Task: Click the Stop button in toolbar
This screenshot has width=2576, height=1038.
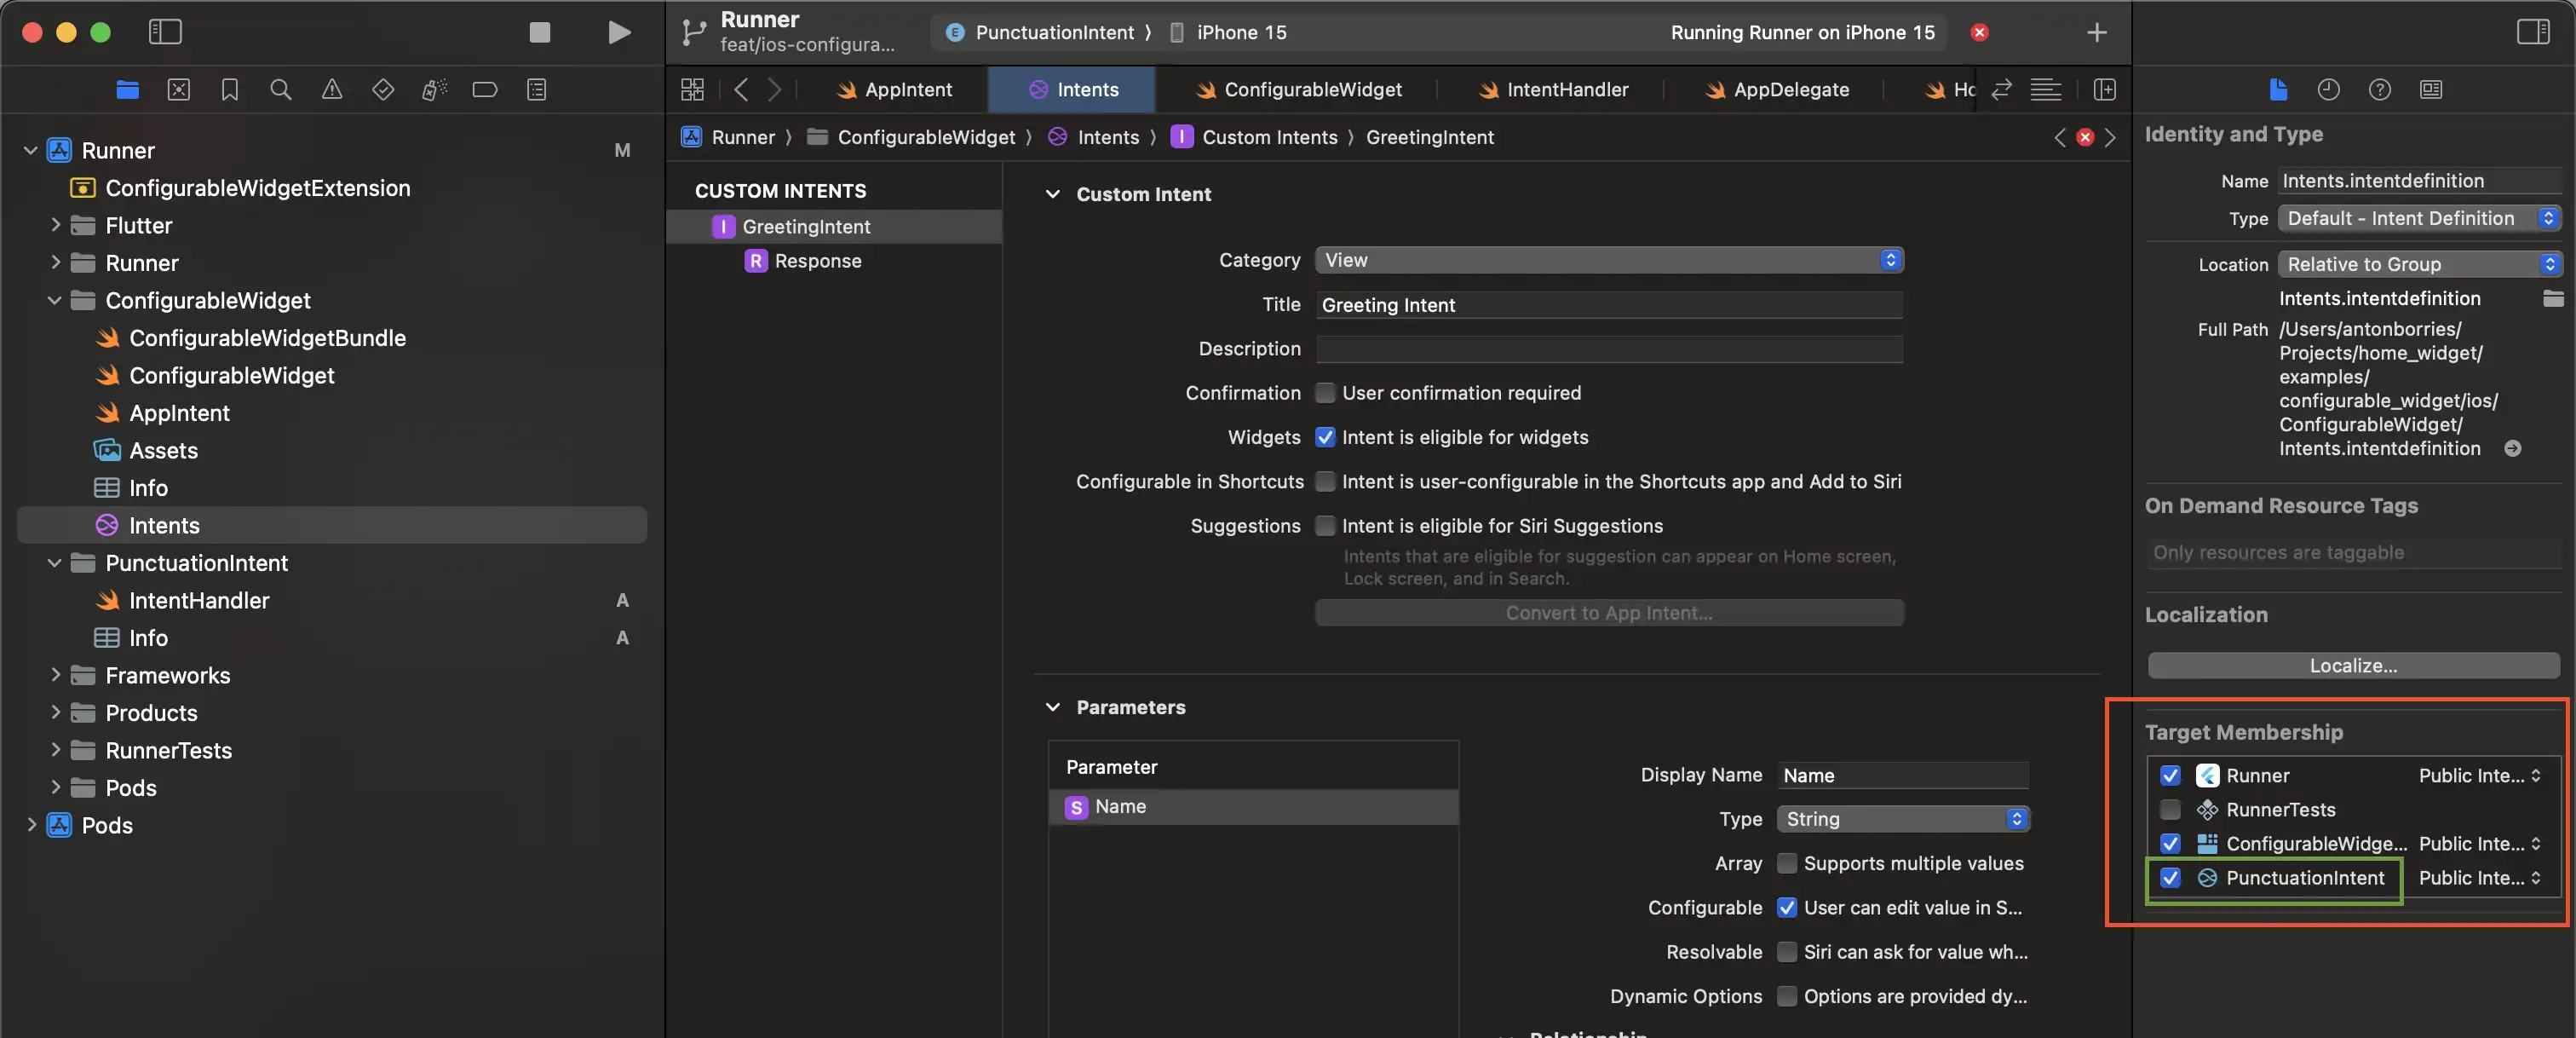Action: 539,32
